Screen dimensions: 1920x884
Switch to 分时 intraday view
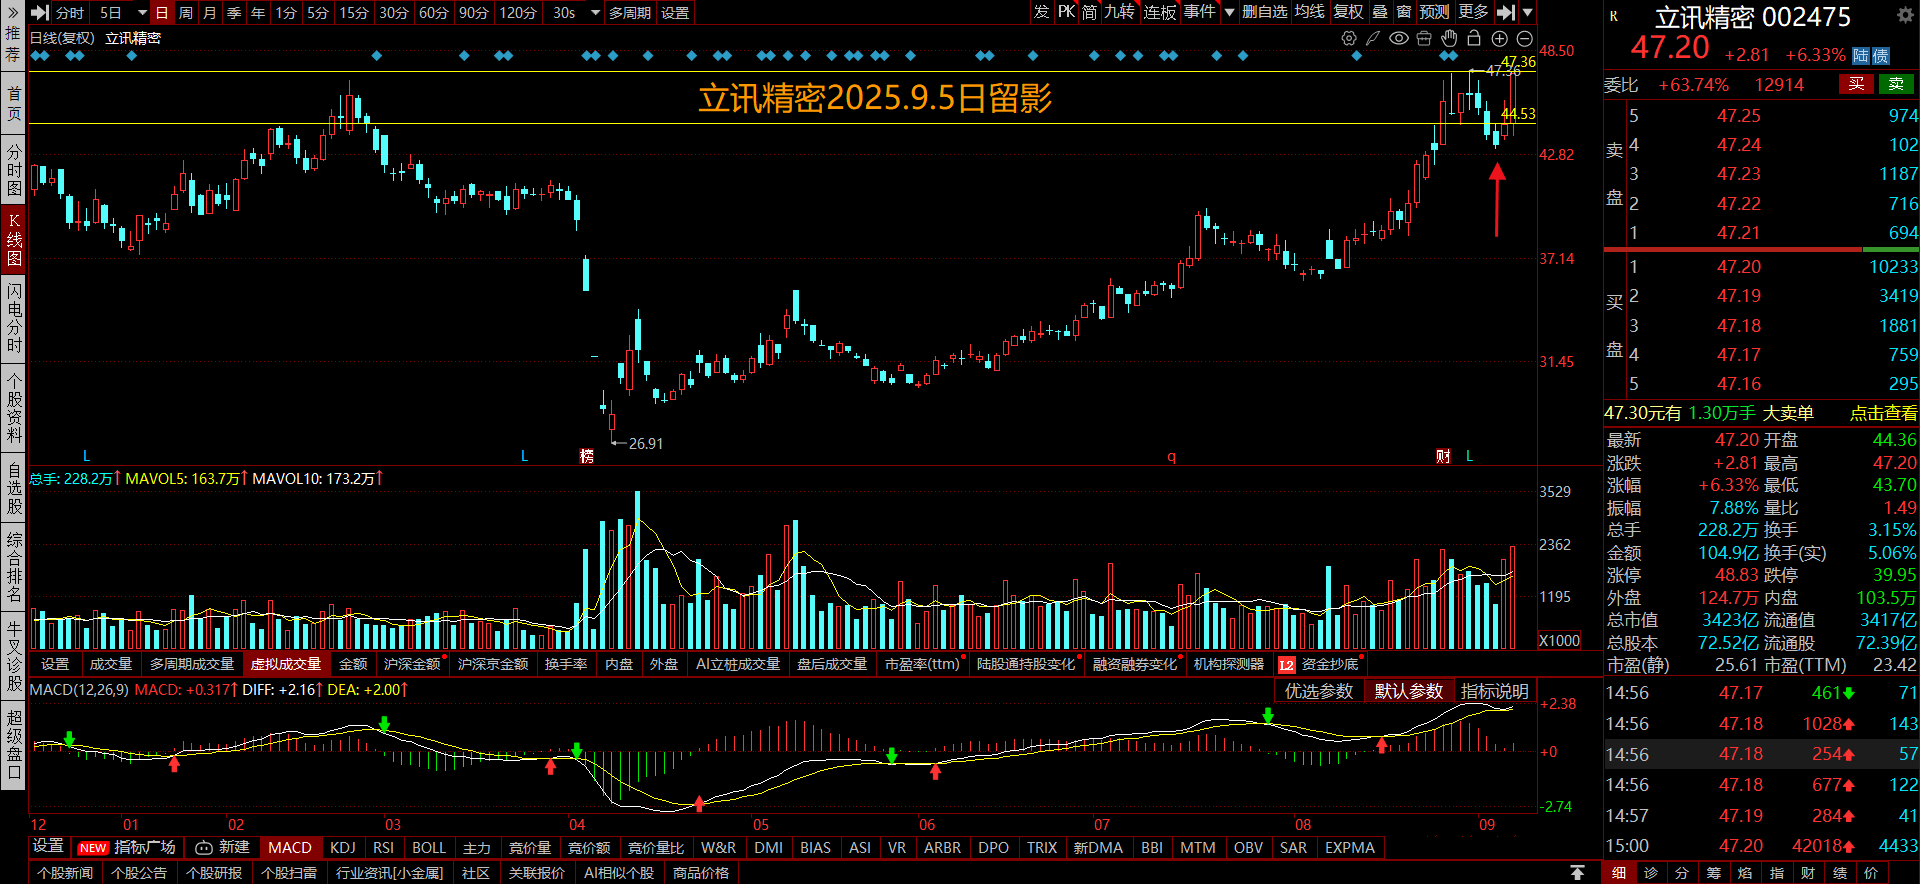click(70, 13)
